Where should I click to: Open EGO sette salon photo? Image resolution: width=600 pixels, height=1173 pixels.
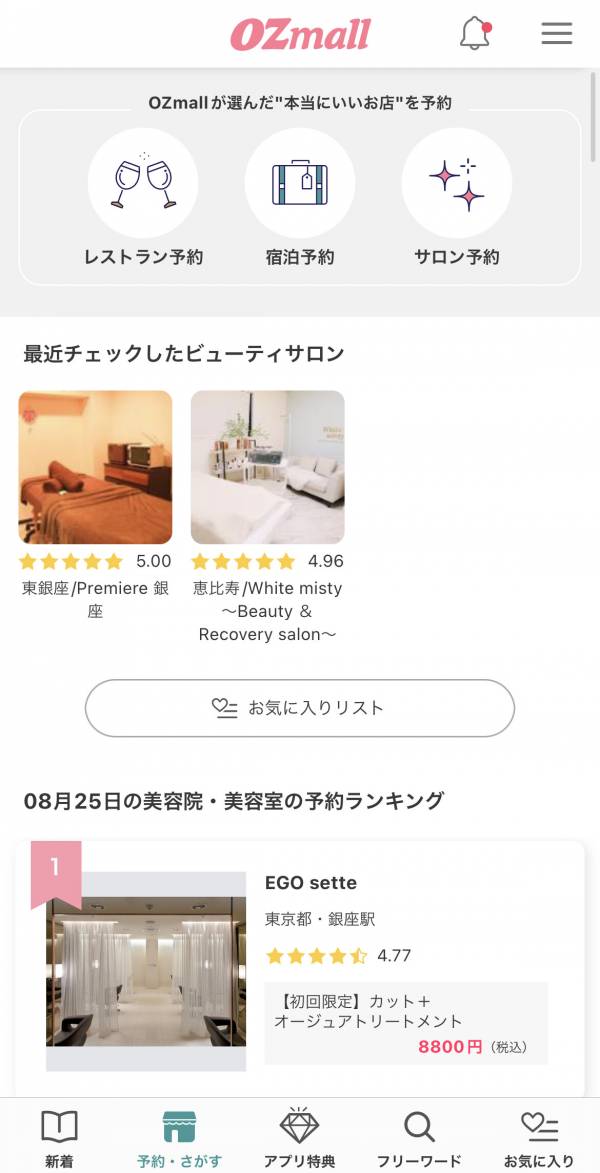(x=146, y=971)
